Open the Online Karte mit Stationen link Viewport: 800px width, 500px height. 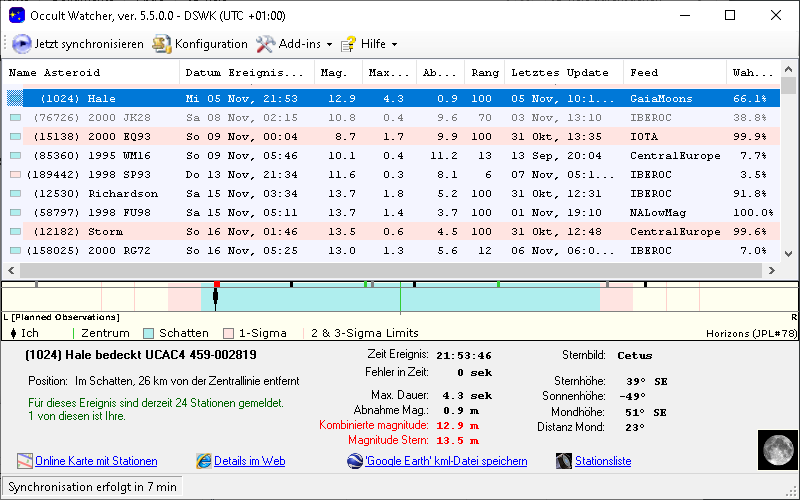[x=96, y=461]
